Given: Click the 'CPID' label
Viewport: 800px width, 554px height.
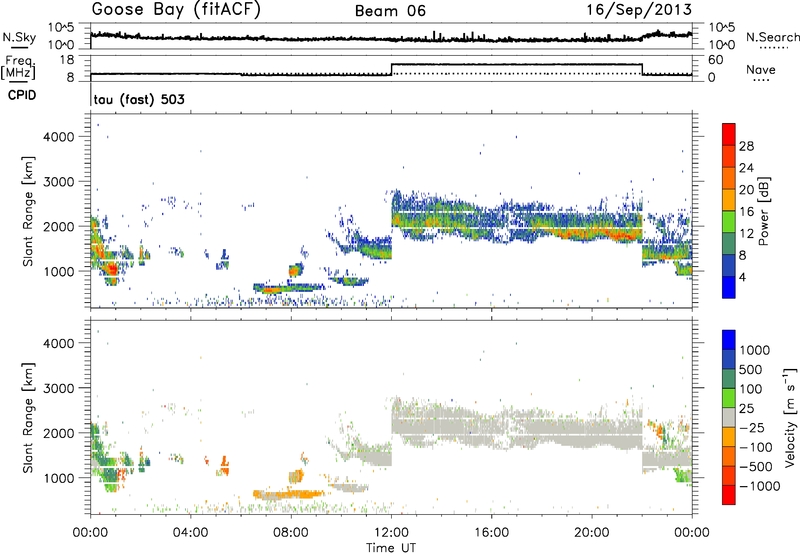Looking at the screenshot, I should point(22,95).
